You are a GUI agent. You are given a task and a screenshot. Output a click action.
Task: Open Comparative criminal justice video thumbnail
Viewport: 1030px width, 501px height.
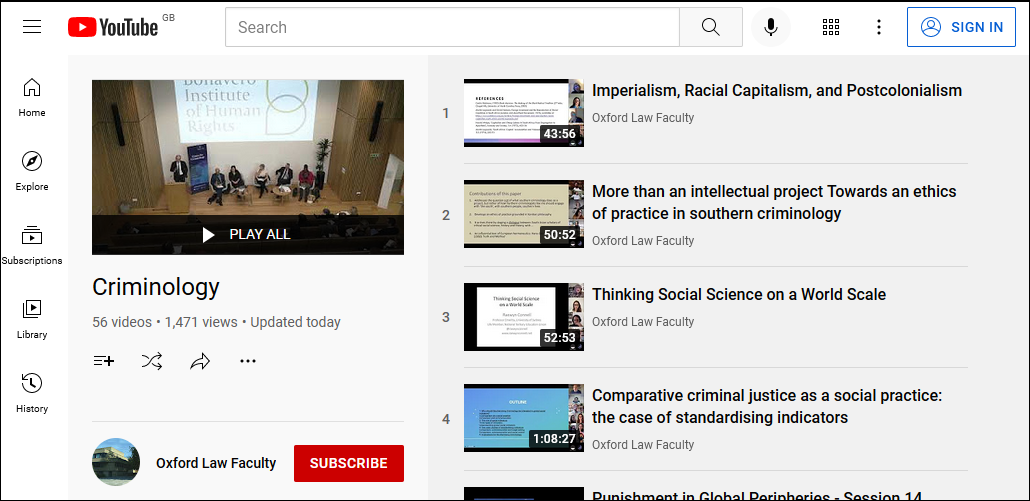(524, 418)
